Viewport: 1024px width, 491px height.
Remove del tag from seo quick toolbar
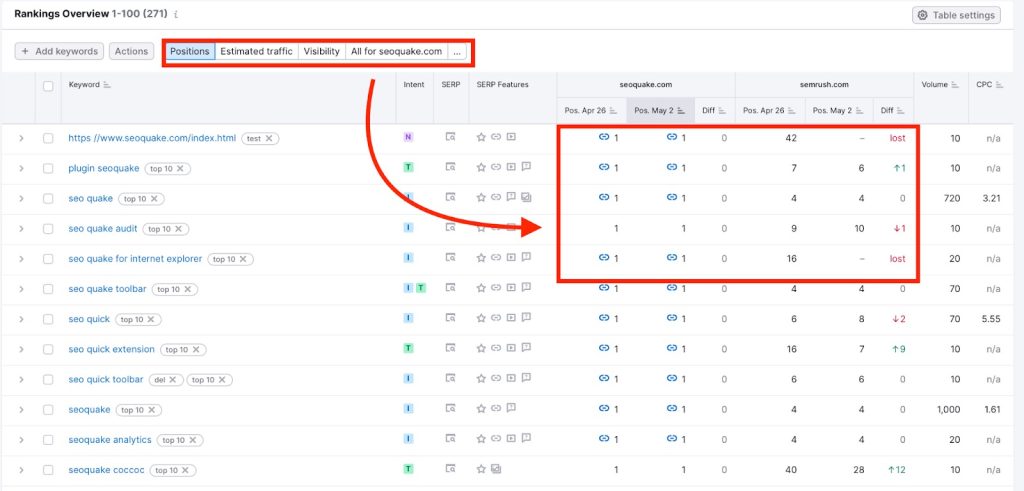click(173, 379)
